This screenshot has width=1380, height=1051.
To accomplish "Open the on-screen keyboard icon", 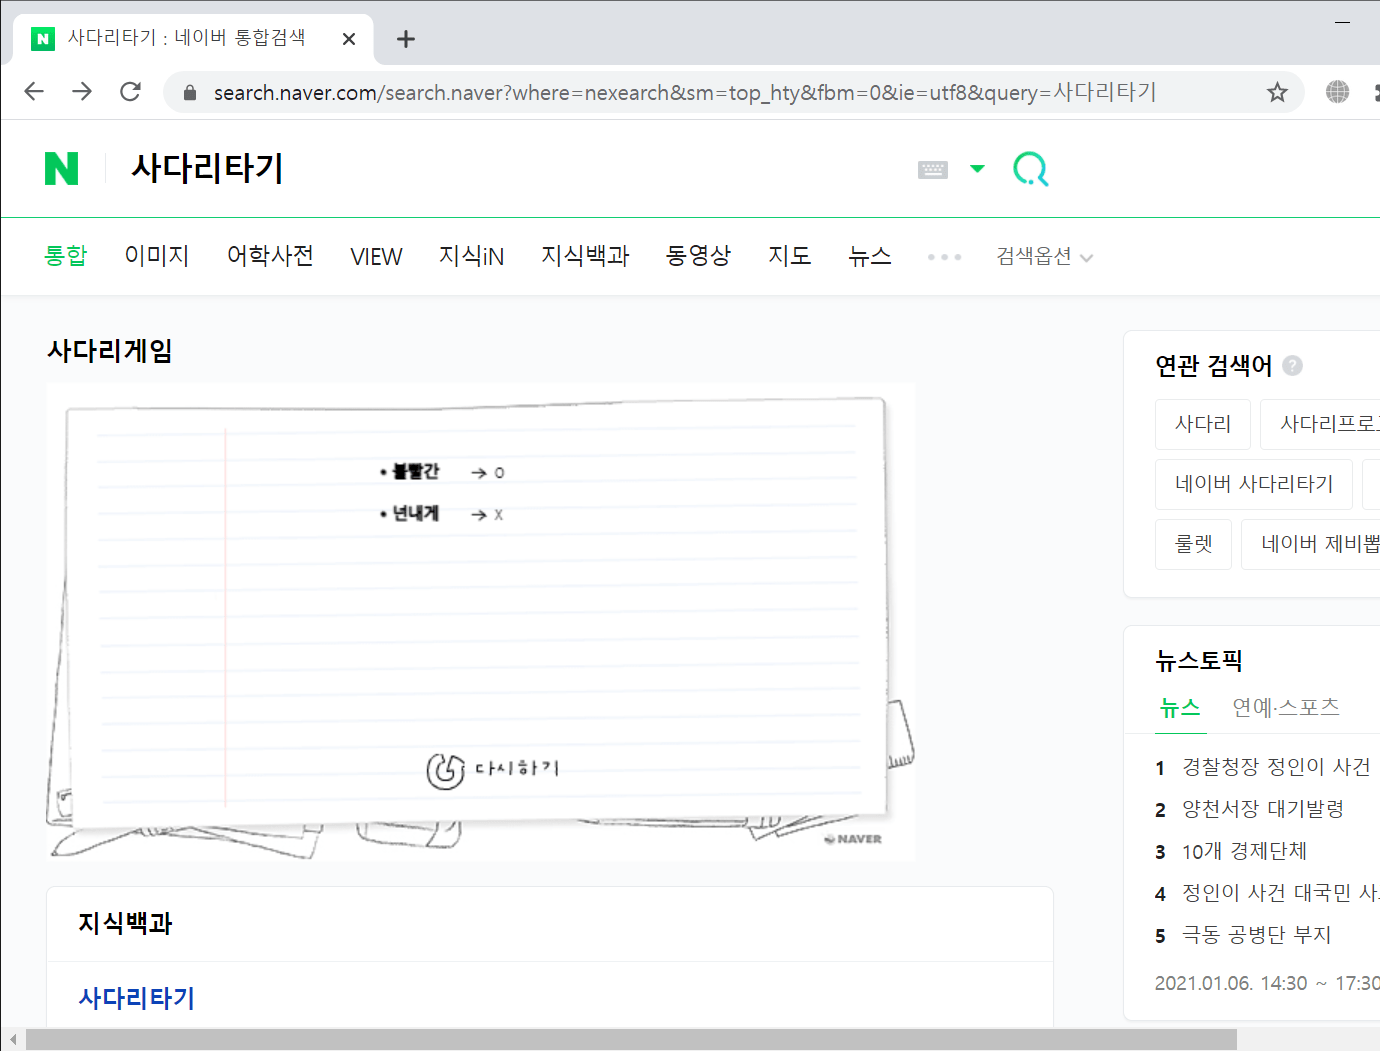I will coord(933,170).
